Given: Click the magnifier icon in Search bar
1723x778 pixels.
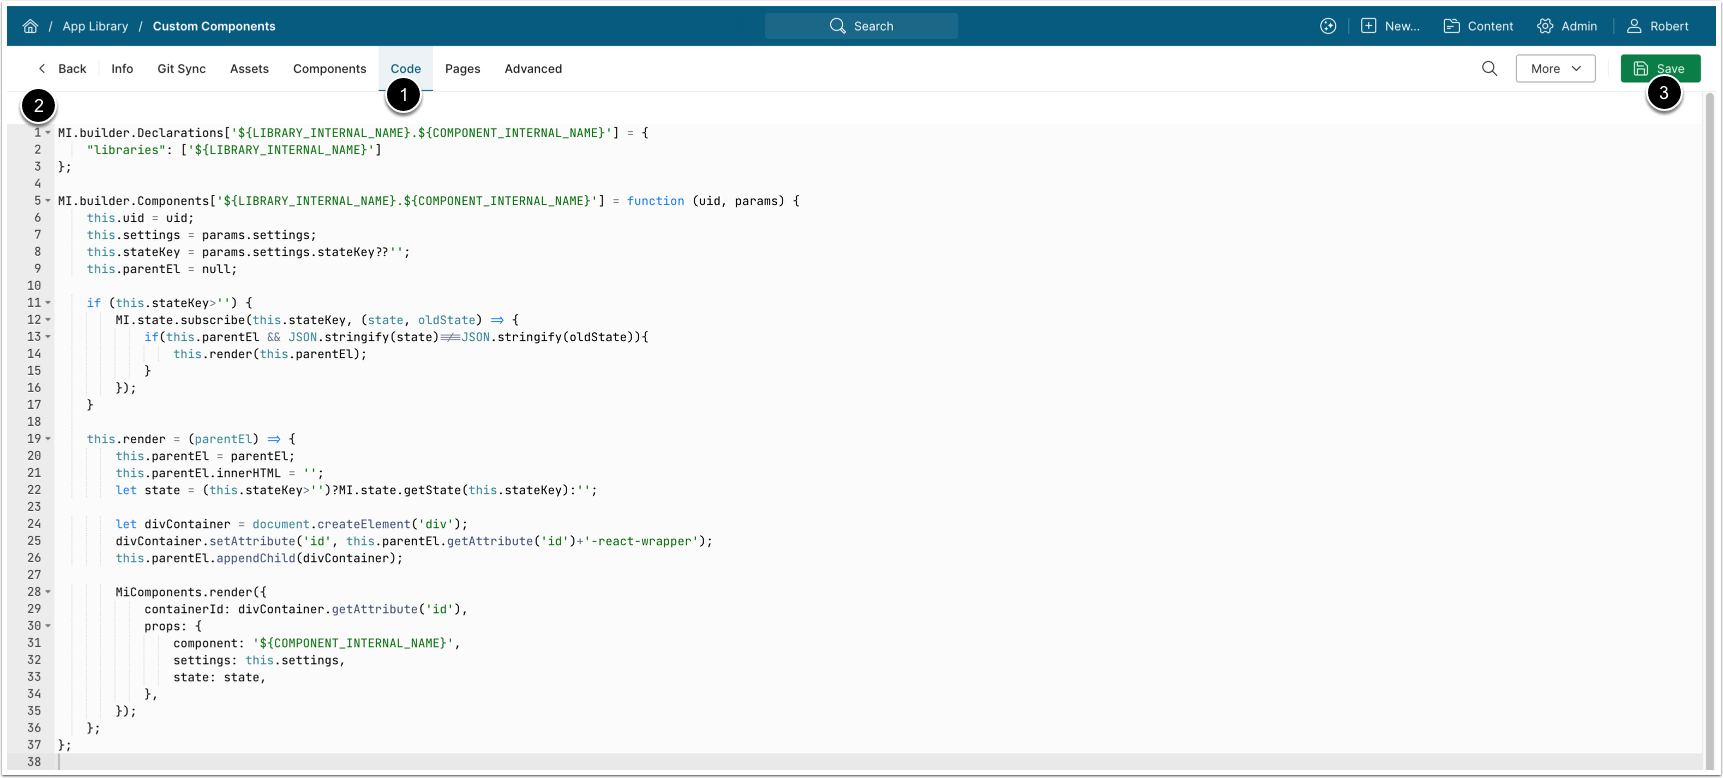Looking at the screenshot, I should [837, 26].
